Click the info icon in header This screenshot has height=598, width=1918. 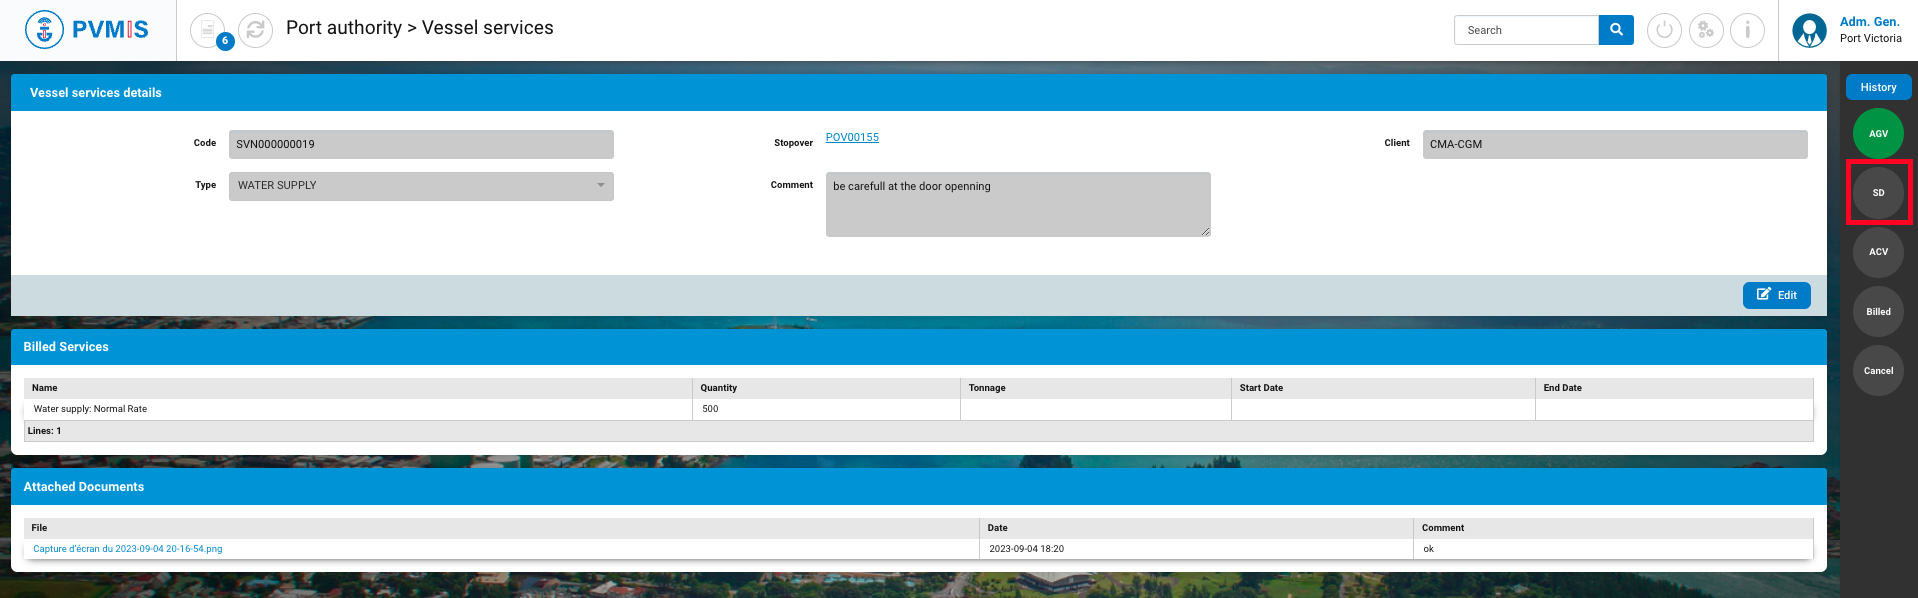[1747, 30]
